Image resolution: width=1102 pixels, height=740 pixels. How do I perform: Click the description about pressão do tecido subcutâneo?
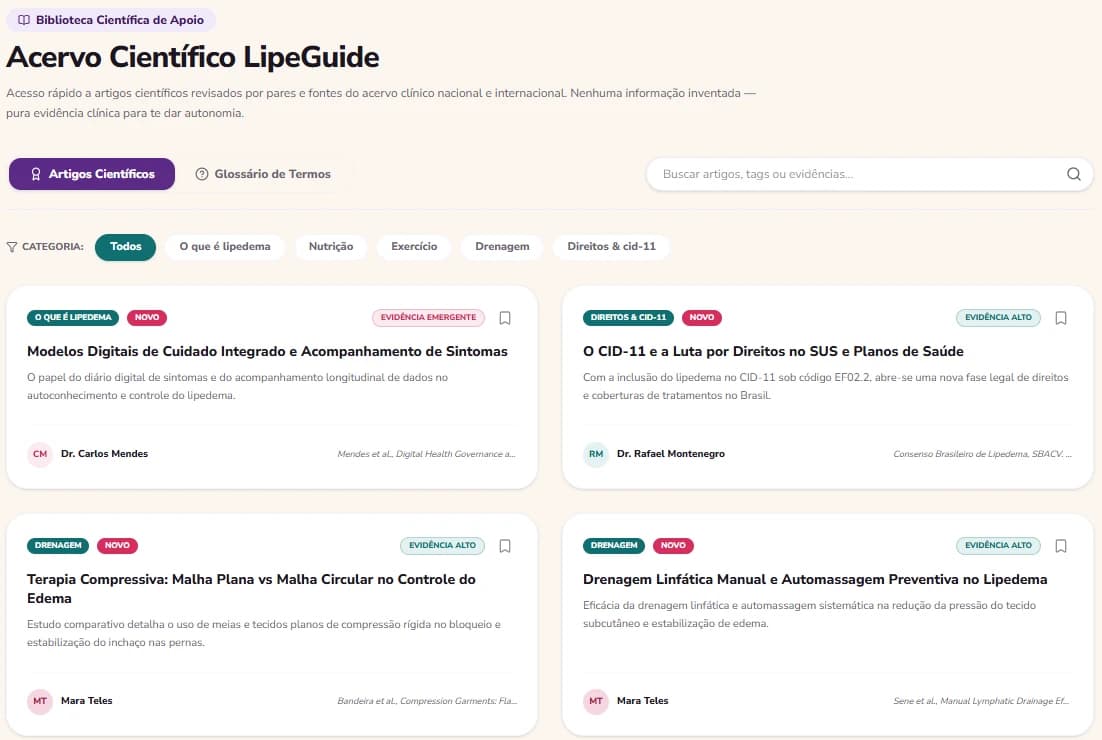(810, 614)
